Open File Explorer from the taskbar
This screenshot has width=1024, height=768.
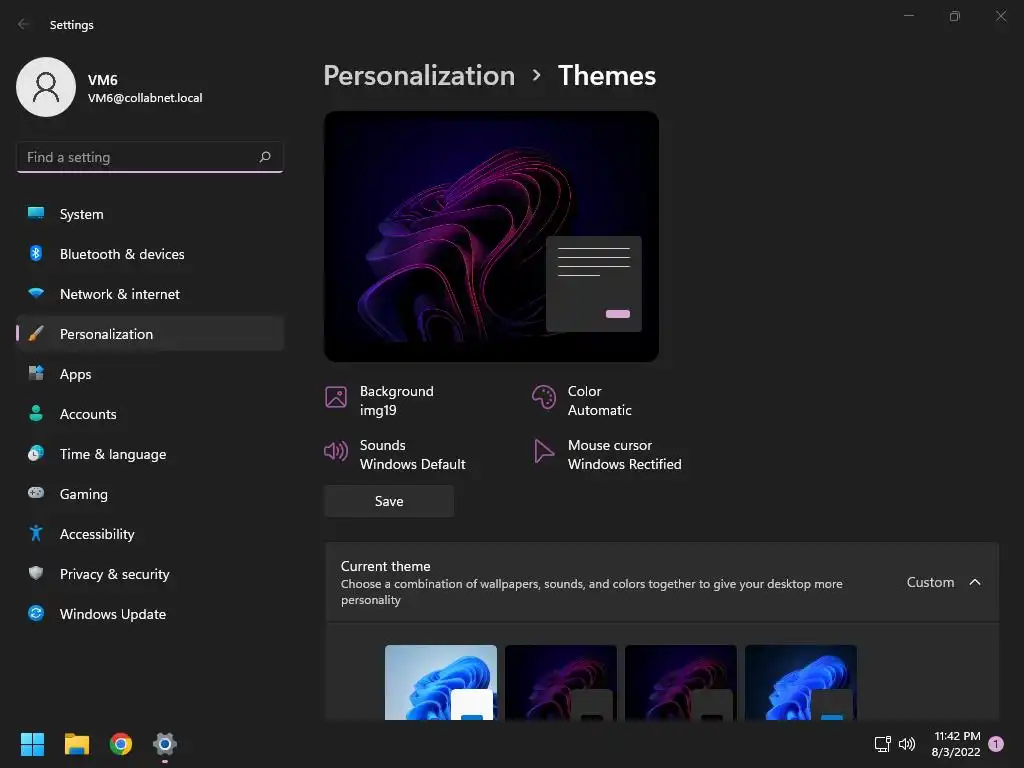click(x=76, y=744)
